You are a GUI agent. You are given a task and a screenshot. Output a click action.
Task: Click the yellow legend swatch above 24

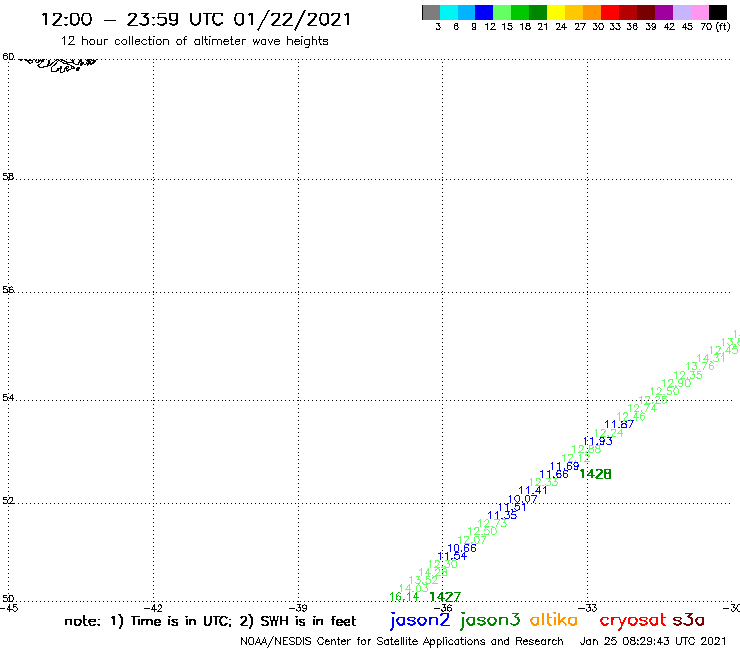pos(556,12)
